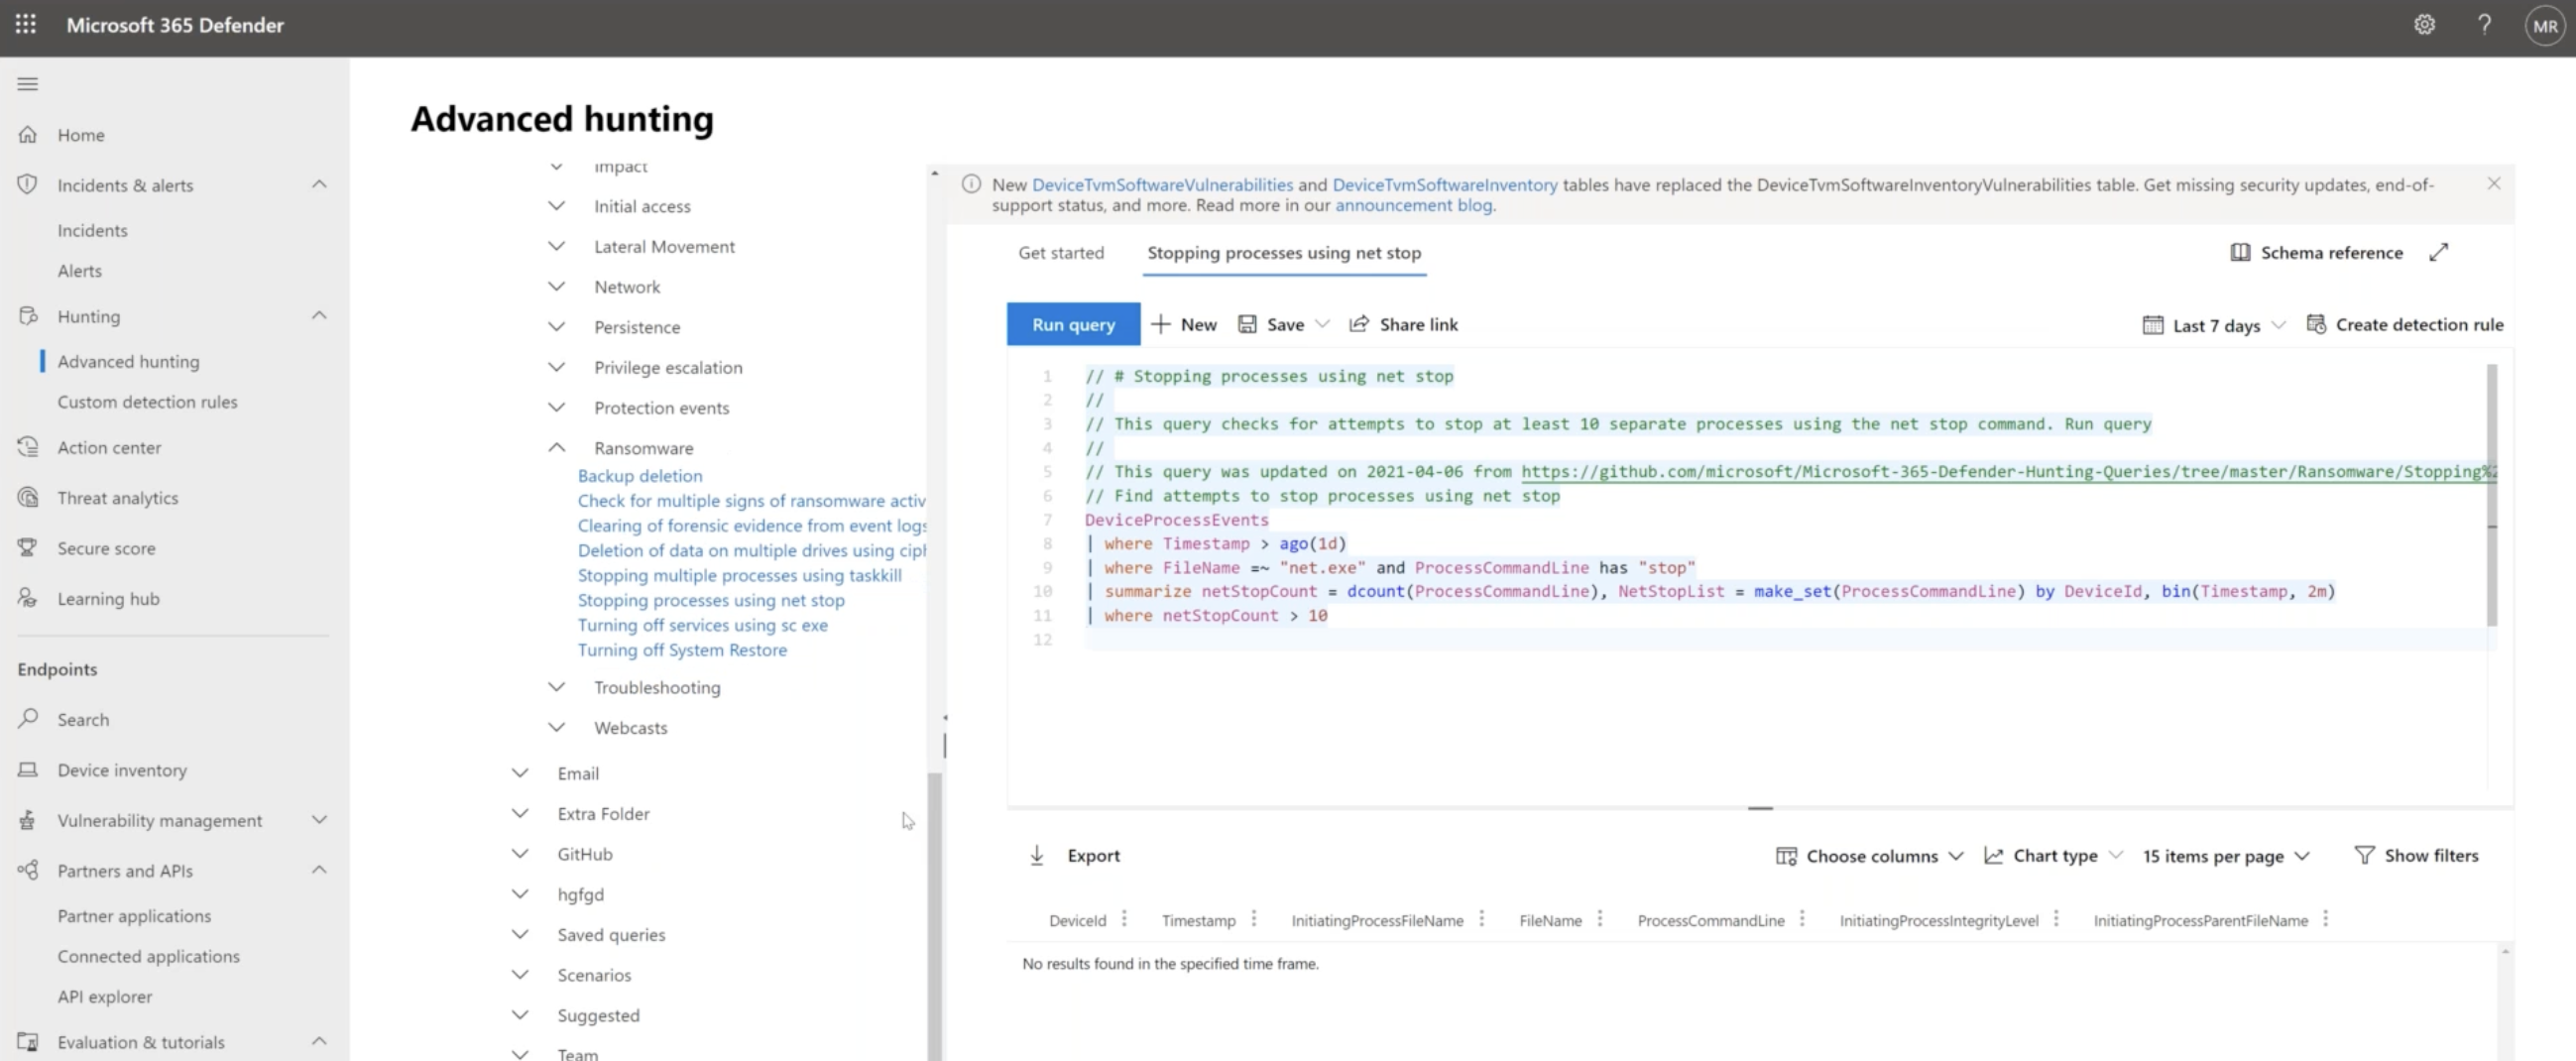Image resolution: width=2576 pixels, height=1061 pixels.
Task: Open the ProcessCommandLine column options menu
Action: (1802, 918)
